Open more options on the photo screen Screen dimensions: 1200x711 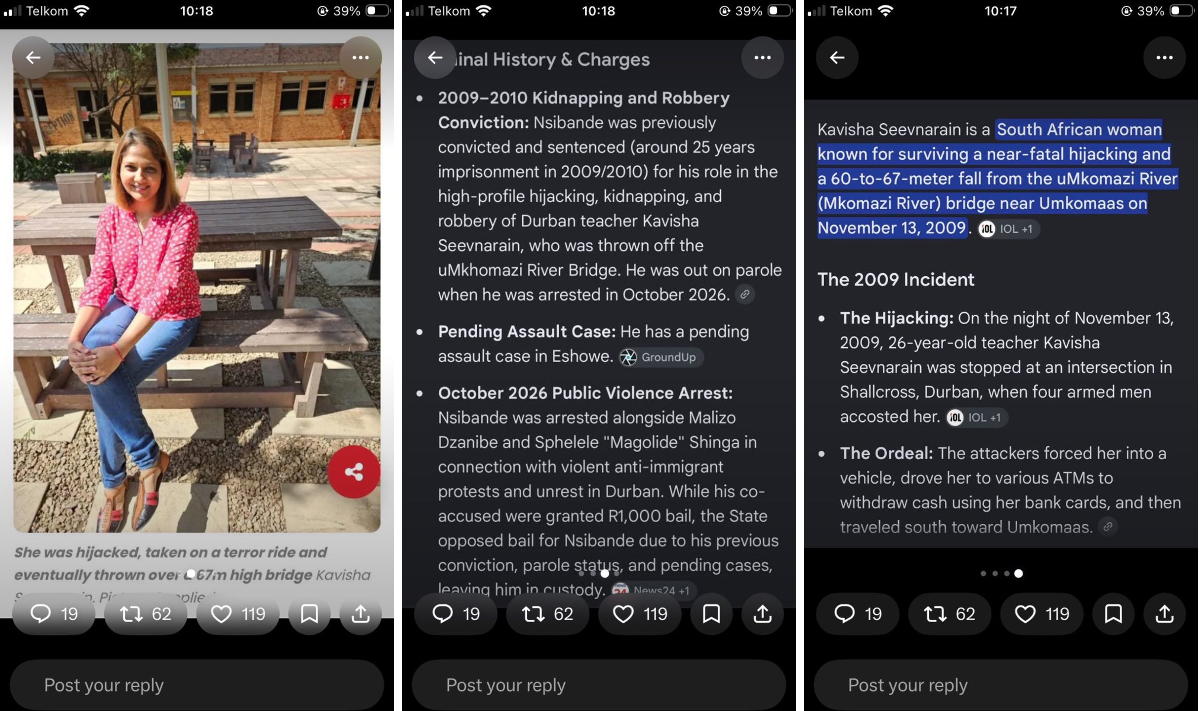pos(360,58)
